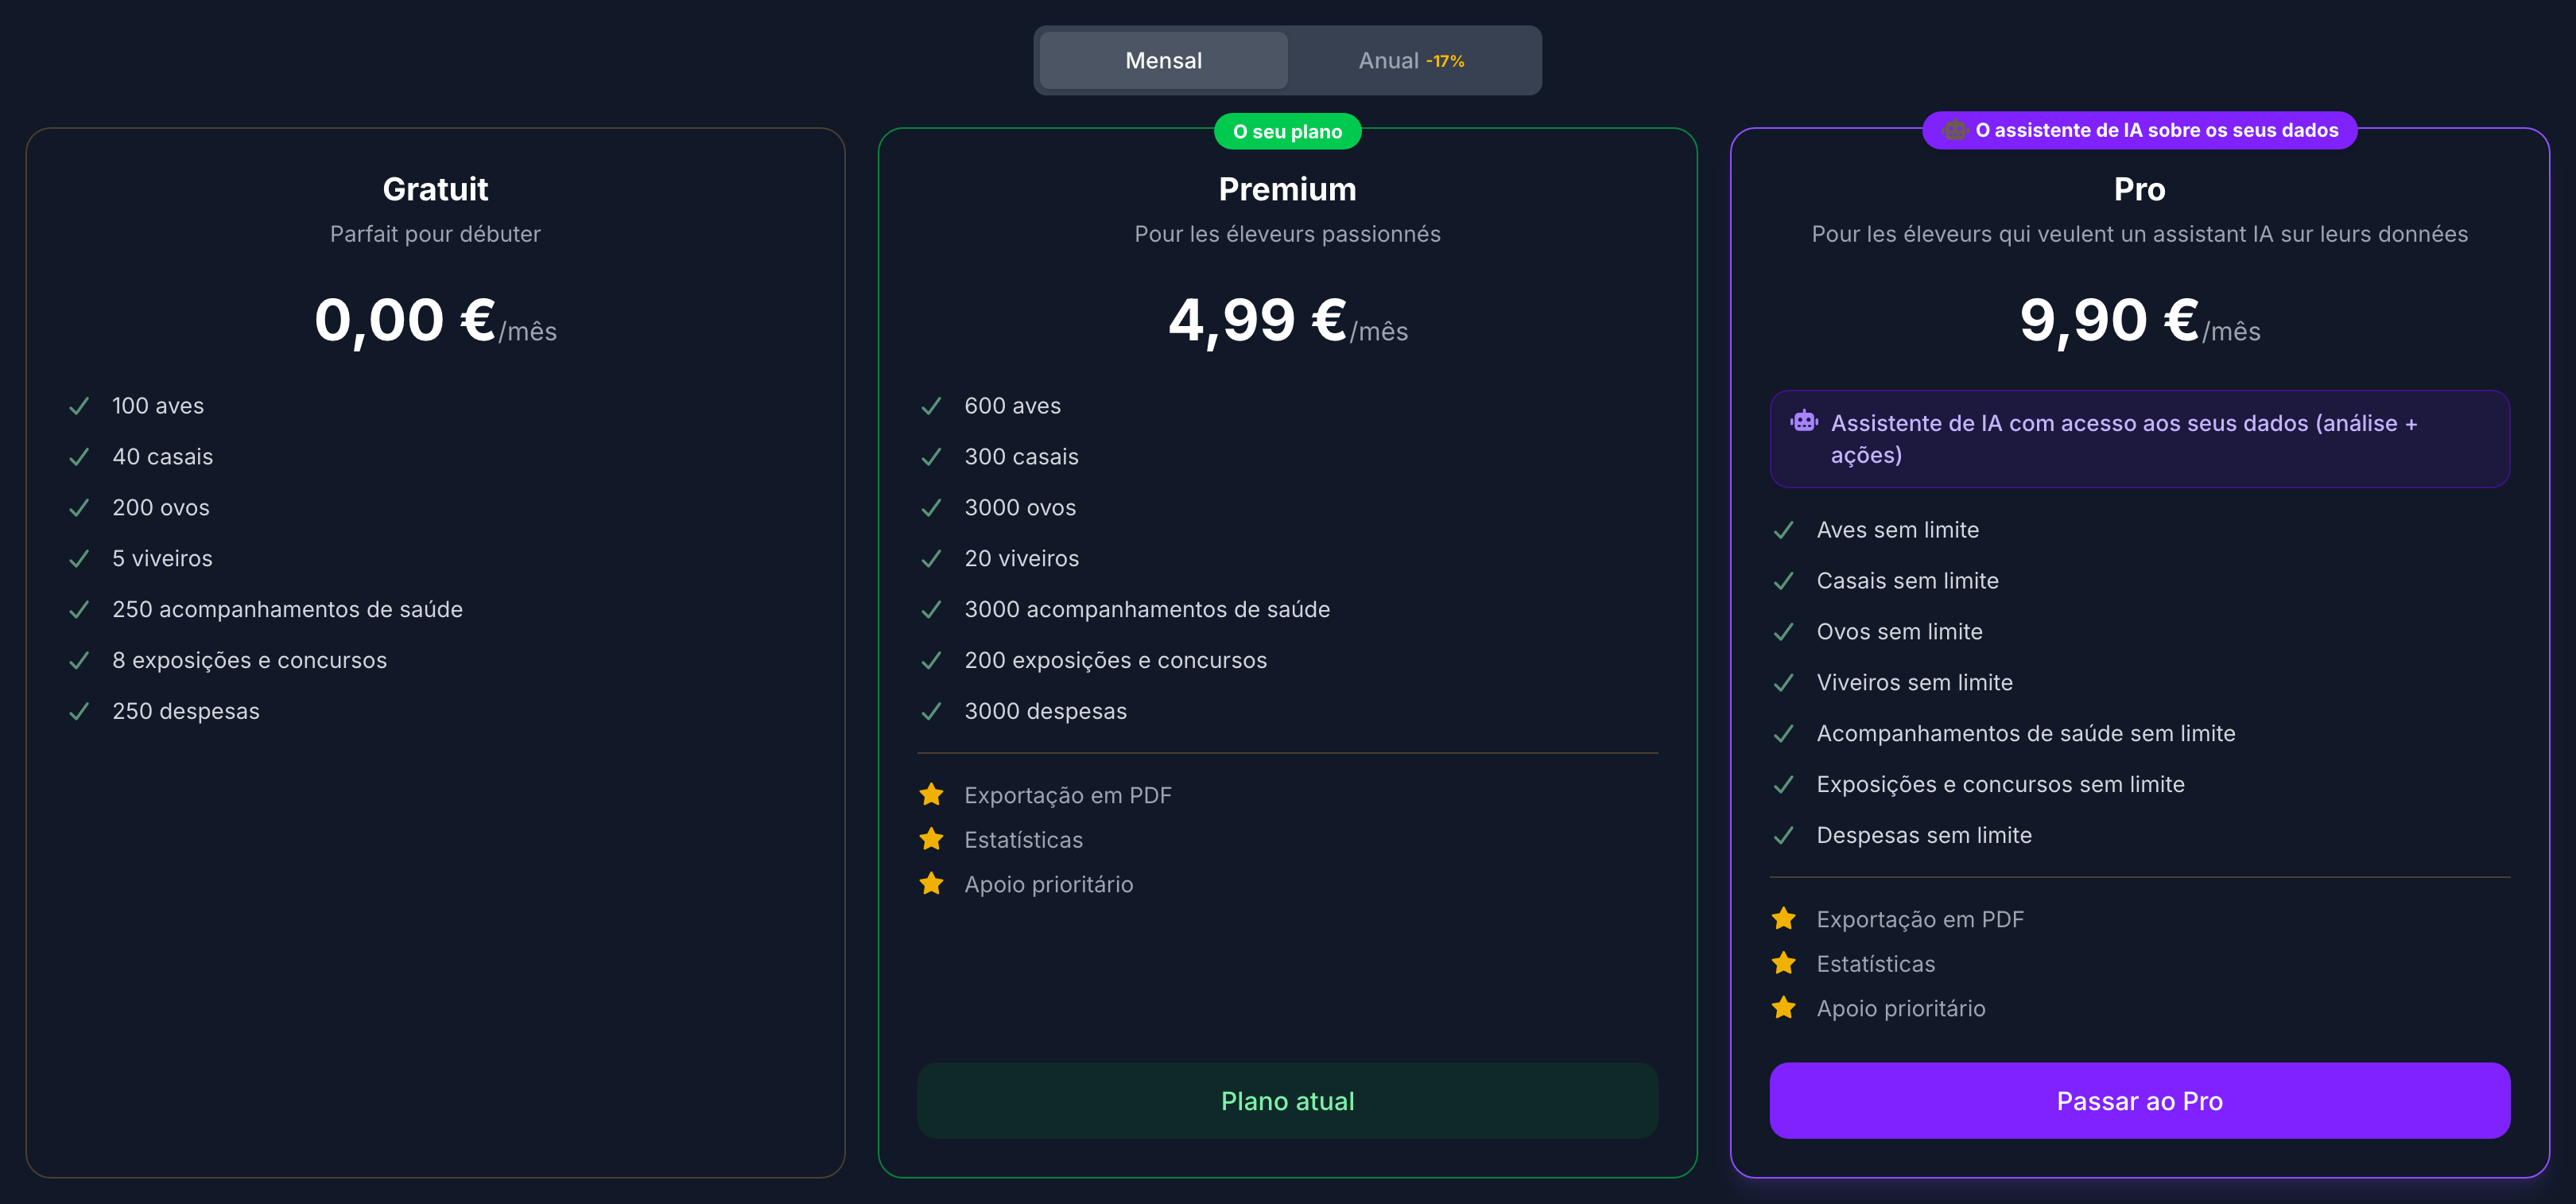The height and width of the screenshot is (1204, 2576).
Task: Click the Plano atual button
Action: tap(1287, 1101)
